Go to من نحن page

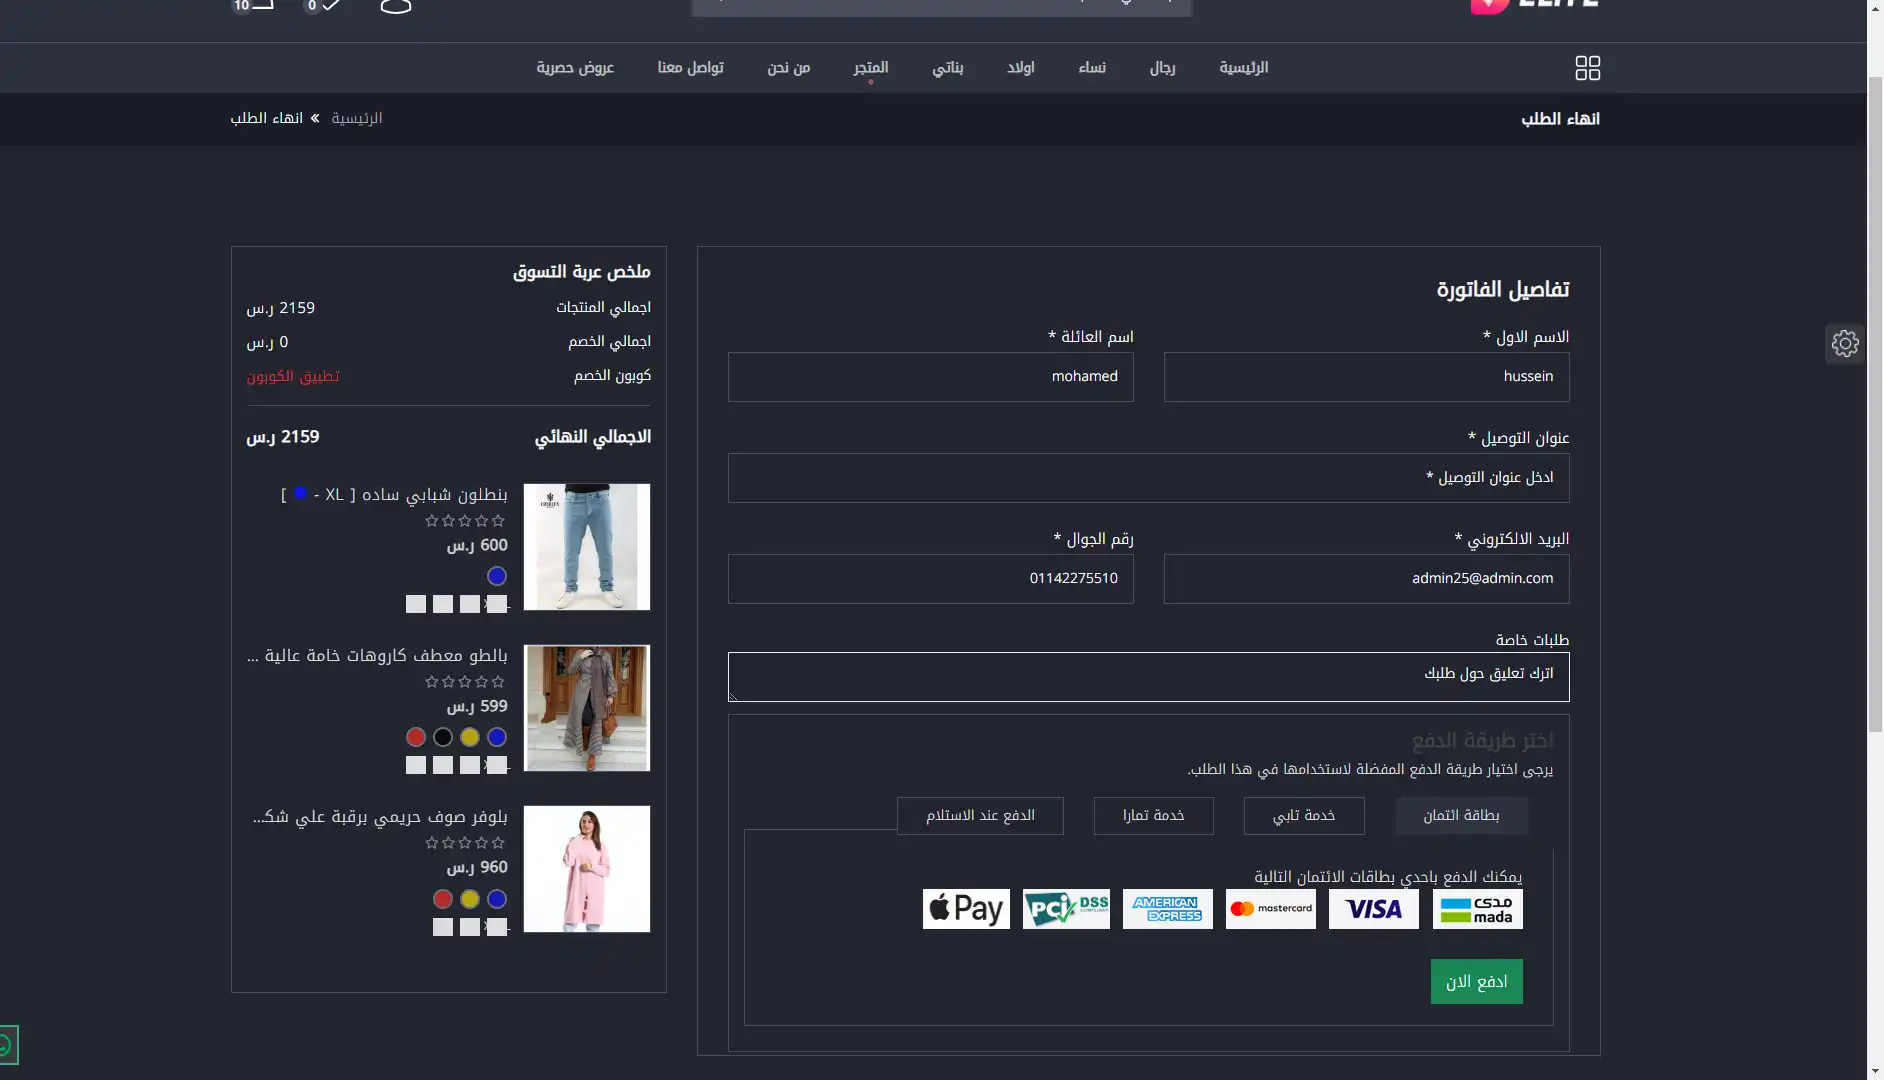789,68
